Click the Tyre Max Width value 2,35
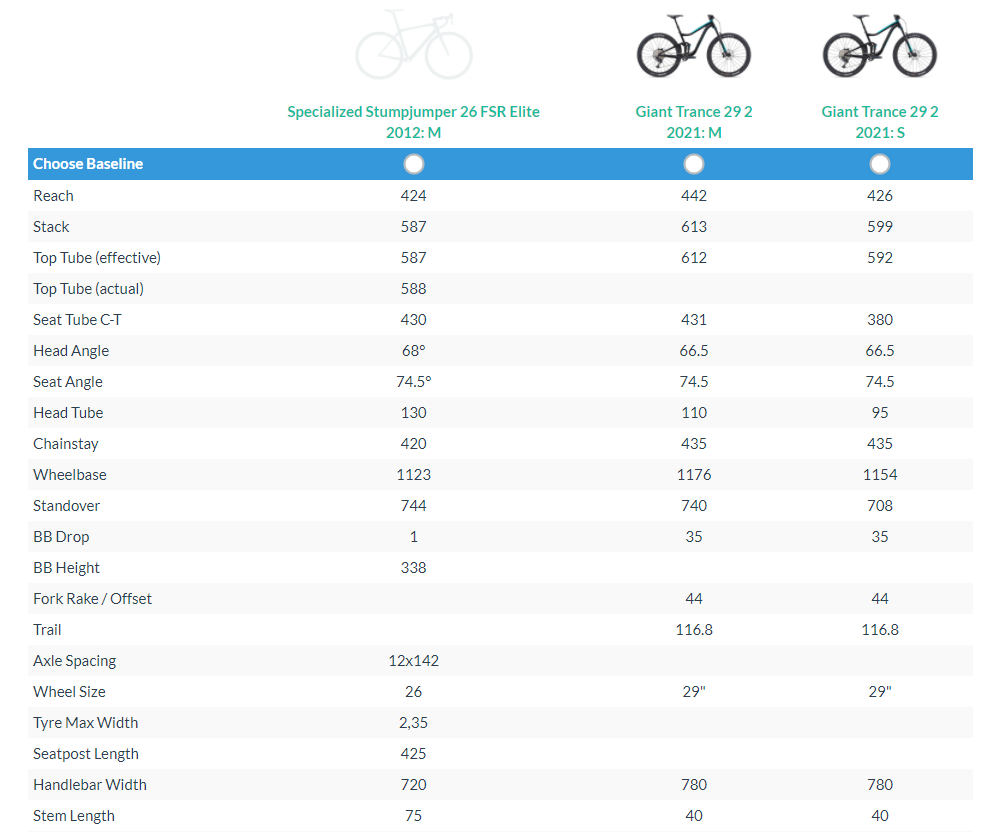The height and width of the screenshot is (832, 992). pos(414,723)
